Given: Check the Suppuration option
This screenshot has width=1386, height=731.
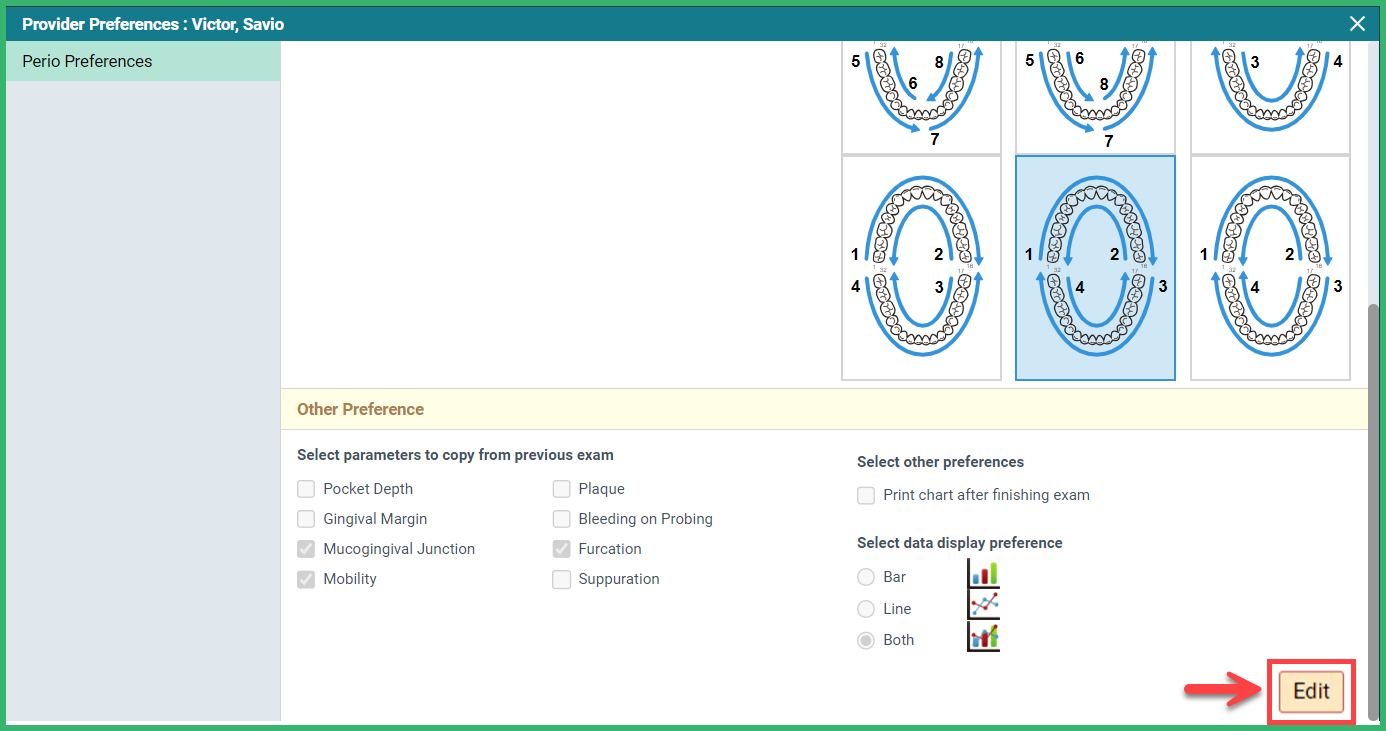Looking at the screenshot, I should tap(561, 579).
